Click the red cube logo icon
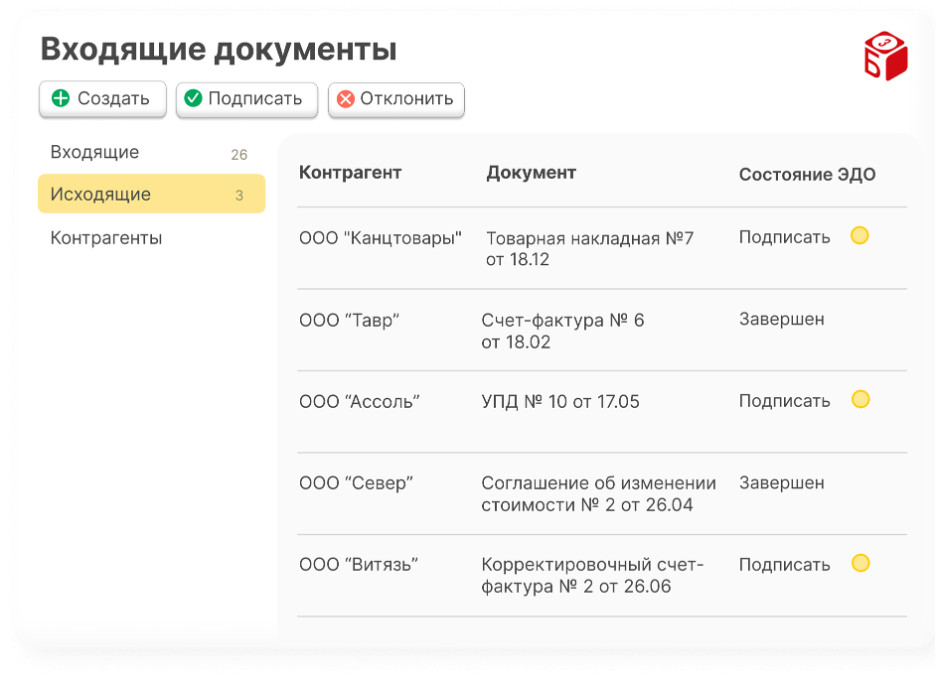The image size is (936, 678). coord(885,56)
